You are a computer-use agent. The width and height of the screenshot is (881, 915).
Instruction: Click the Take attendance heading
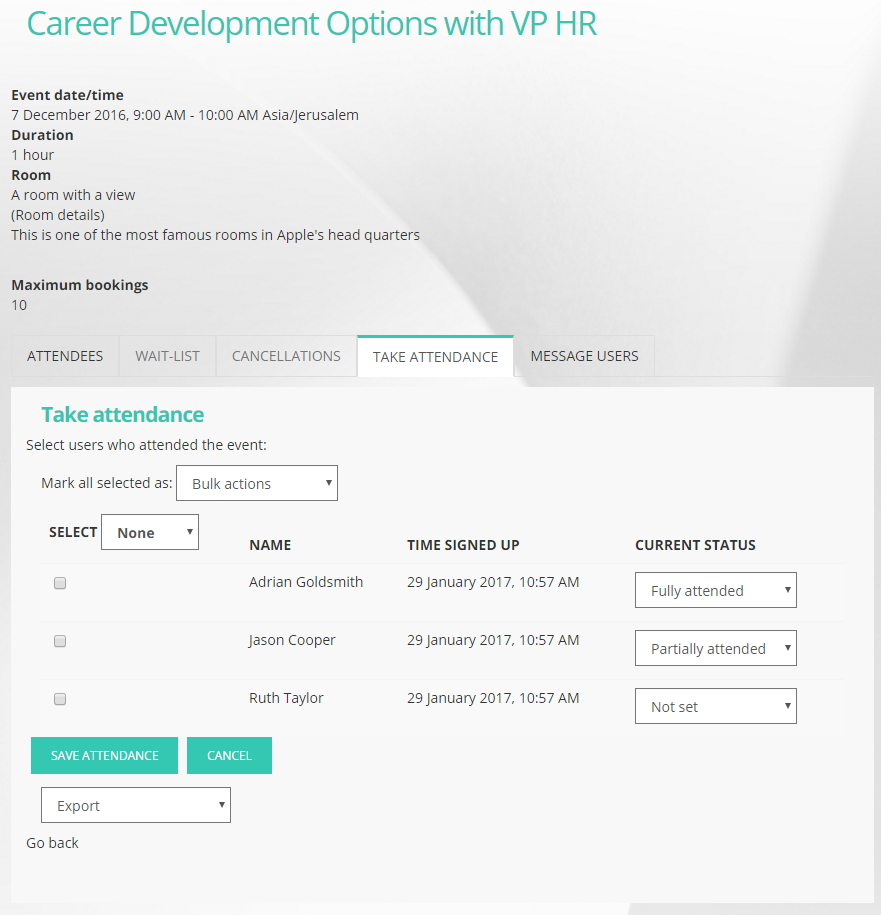pyautogui.click(x=123, y=414)
